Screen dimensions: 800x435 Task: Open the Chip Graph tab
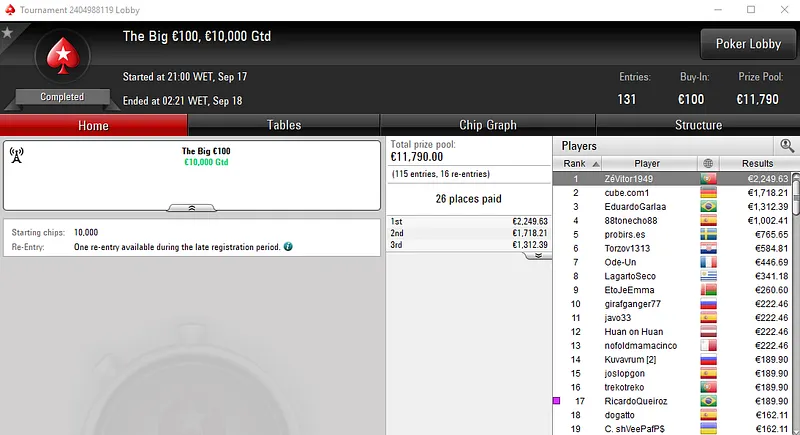pos(488,125)
